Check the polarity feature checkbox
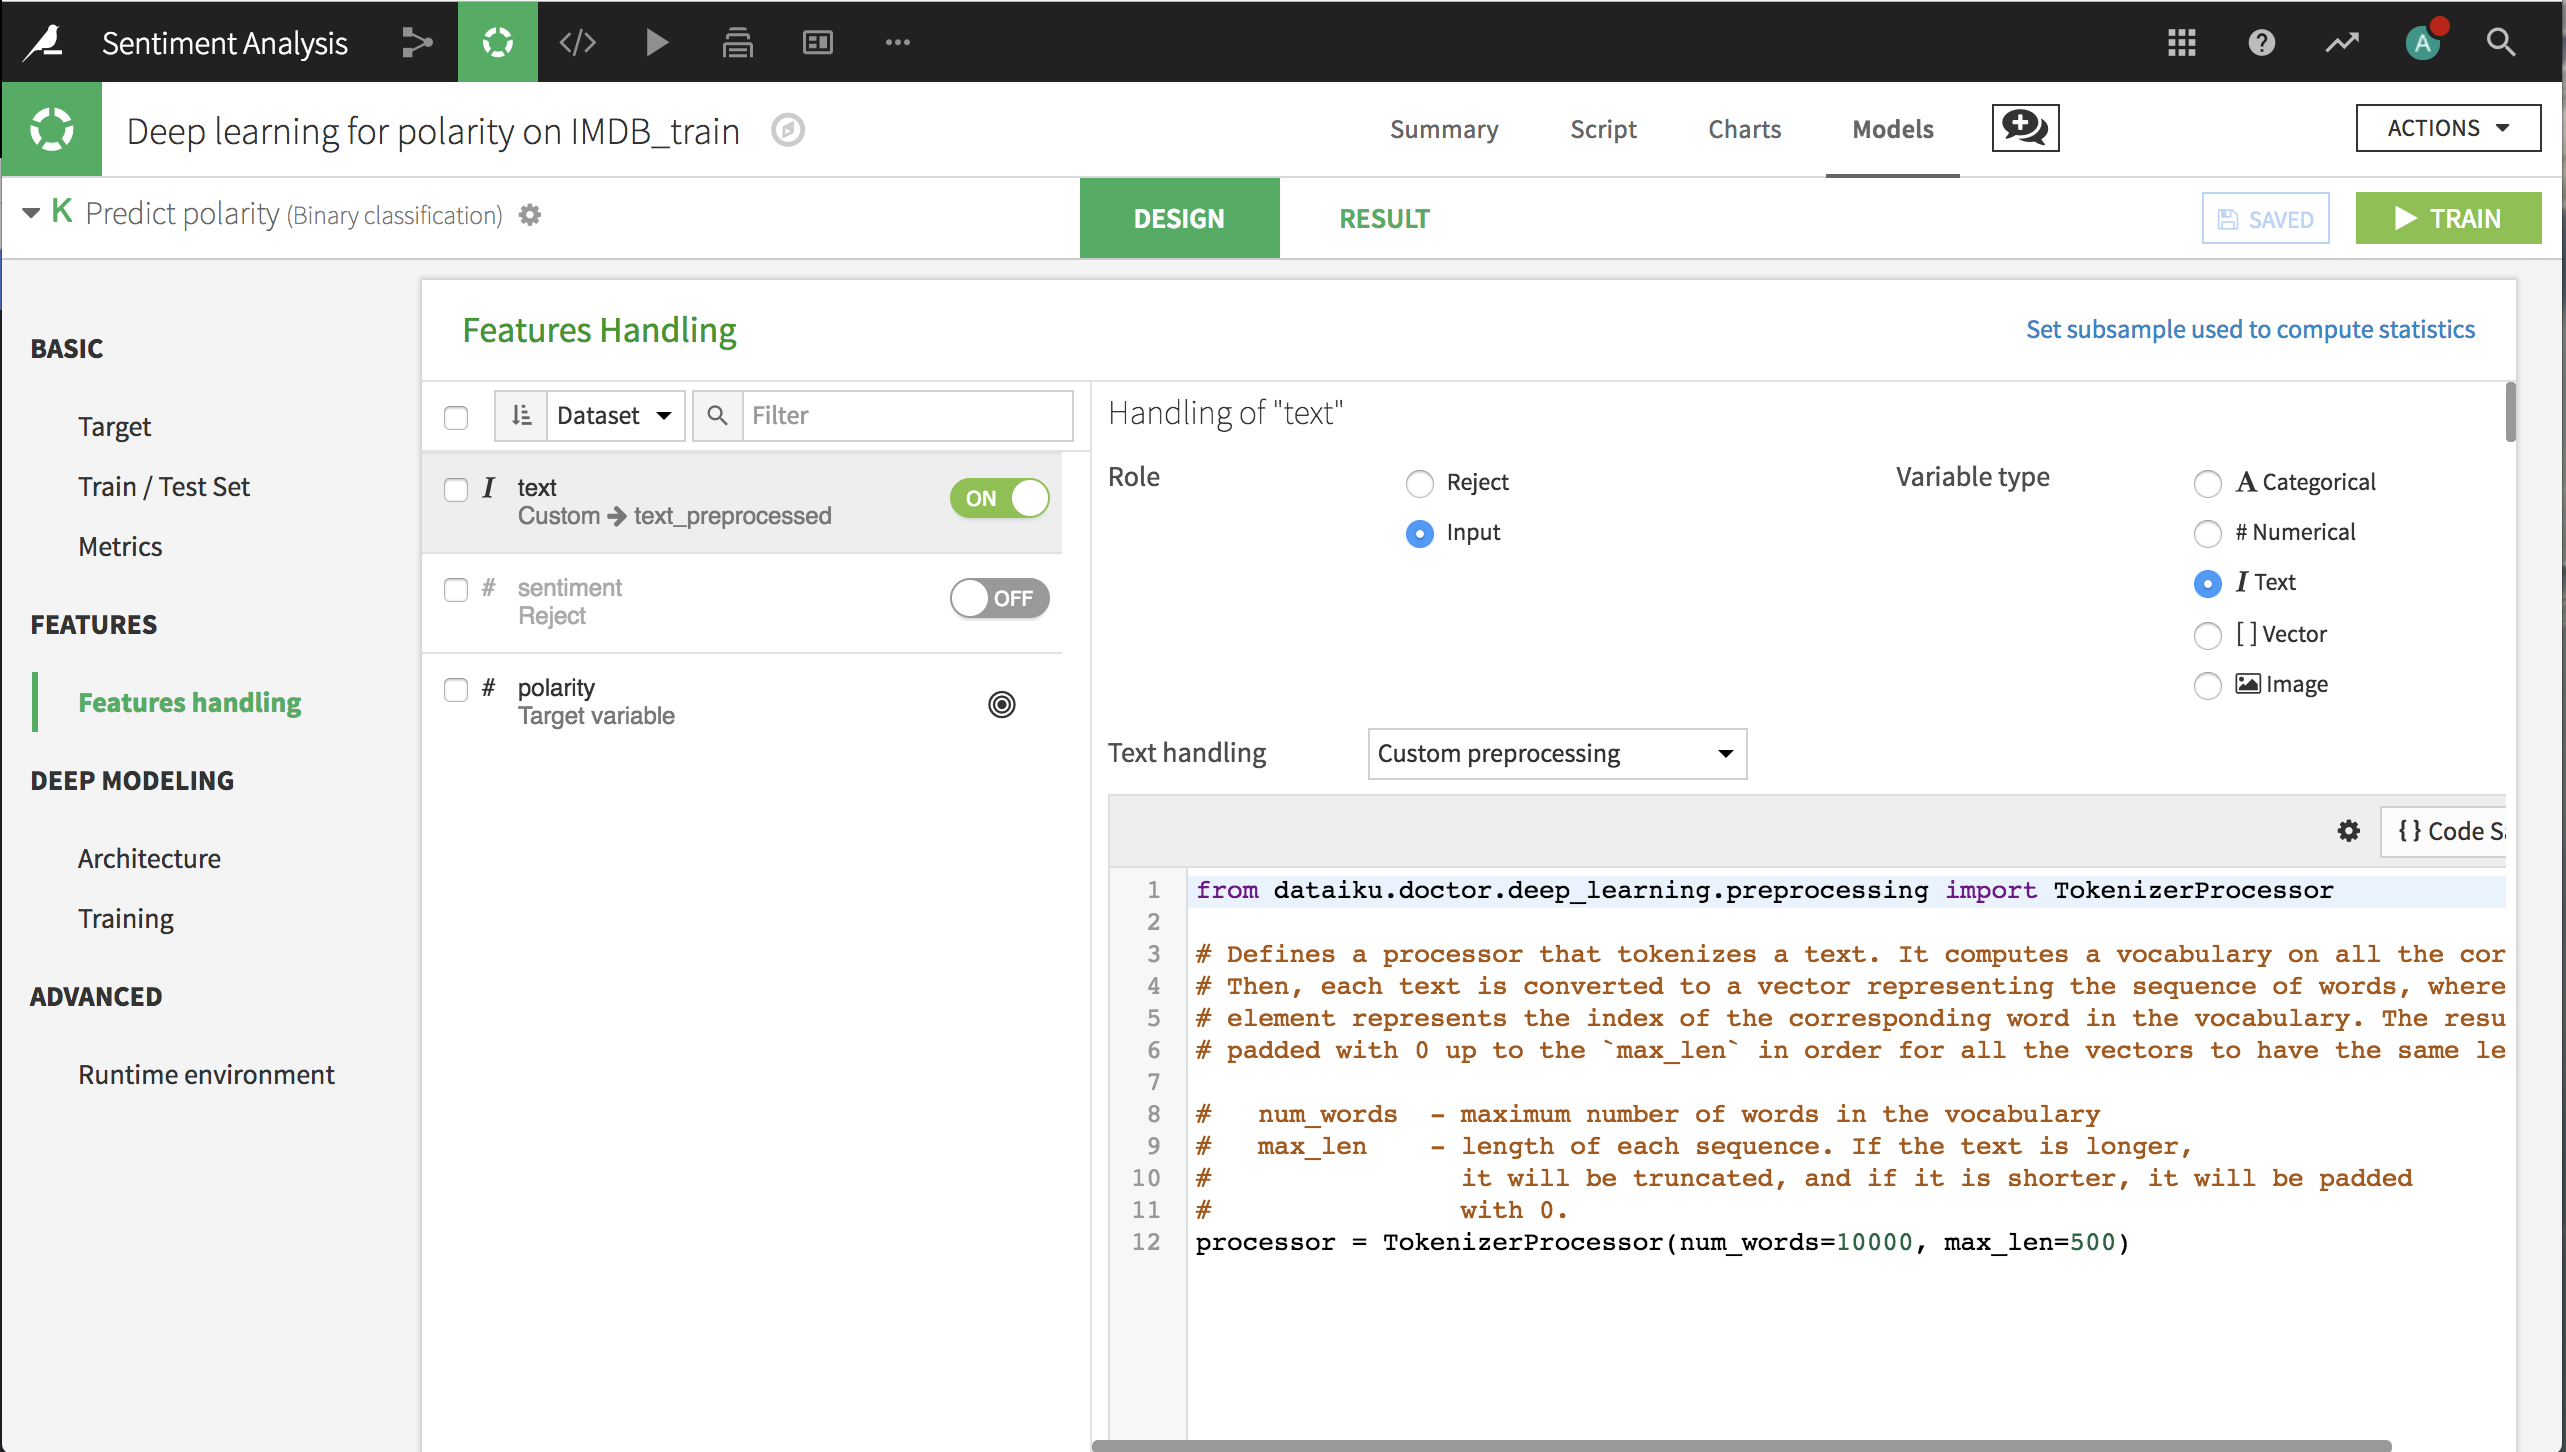Viewport: 2566px width, 1452px height. (456, 689)
